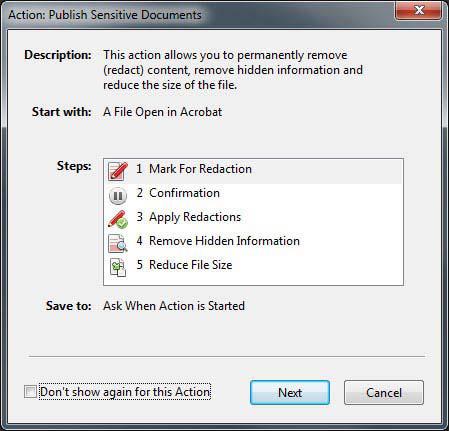
Task: Select the Remove Hidden Information magnifier icon
Action: coord(118,243)
